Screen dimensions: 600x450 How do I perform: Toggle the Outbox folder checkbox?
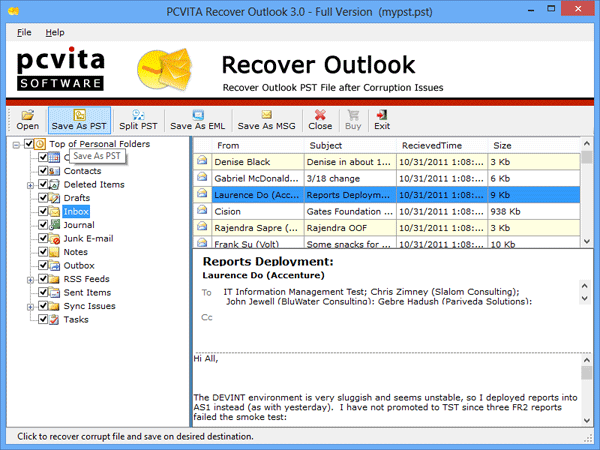(43, 265)
